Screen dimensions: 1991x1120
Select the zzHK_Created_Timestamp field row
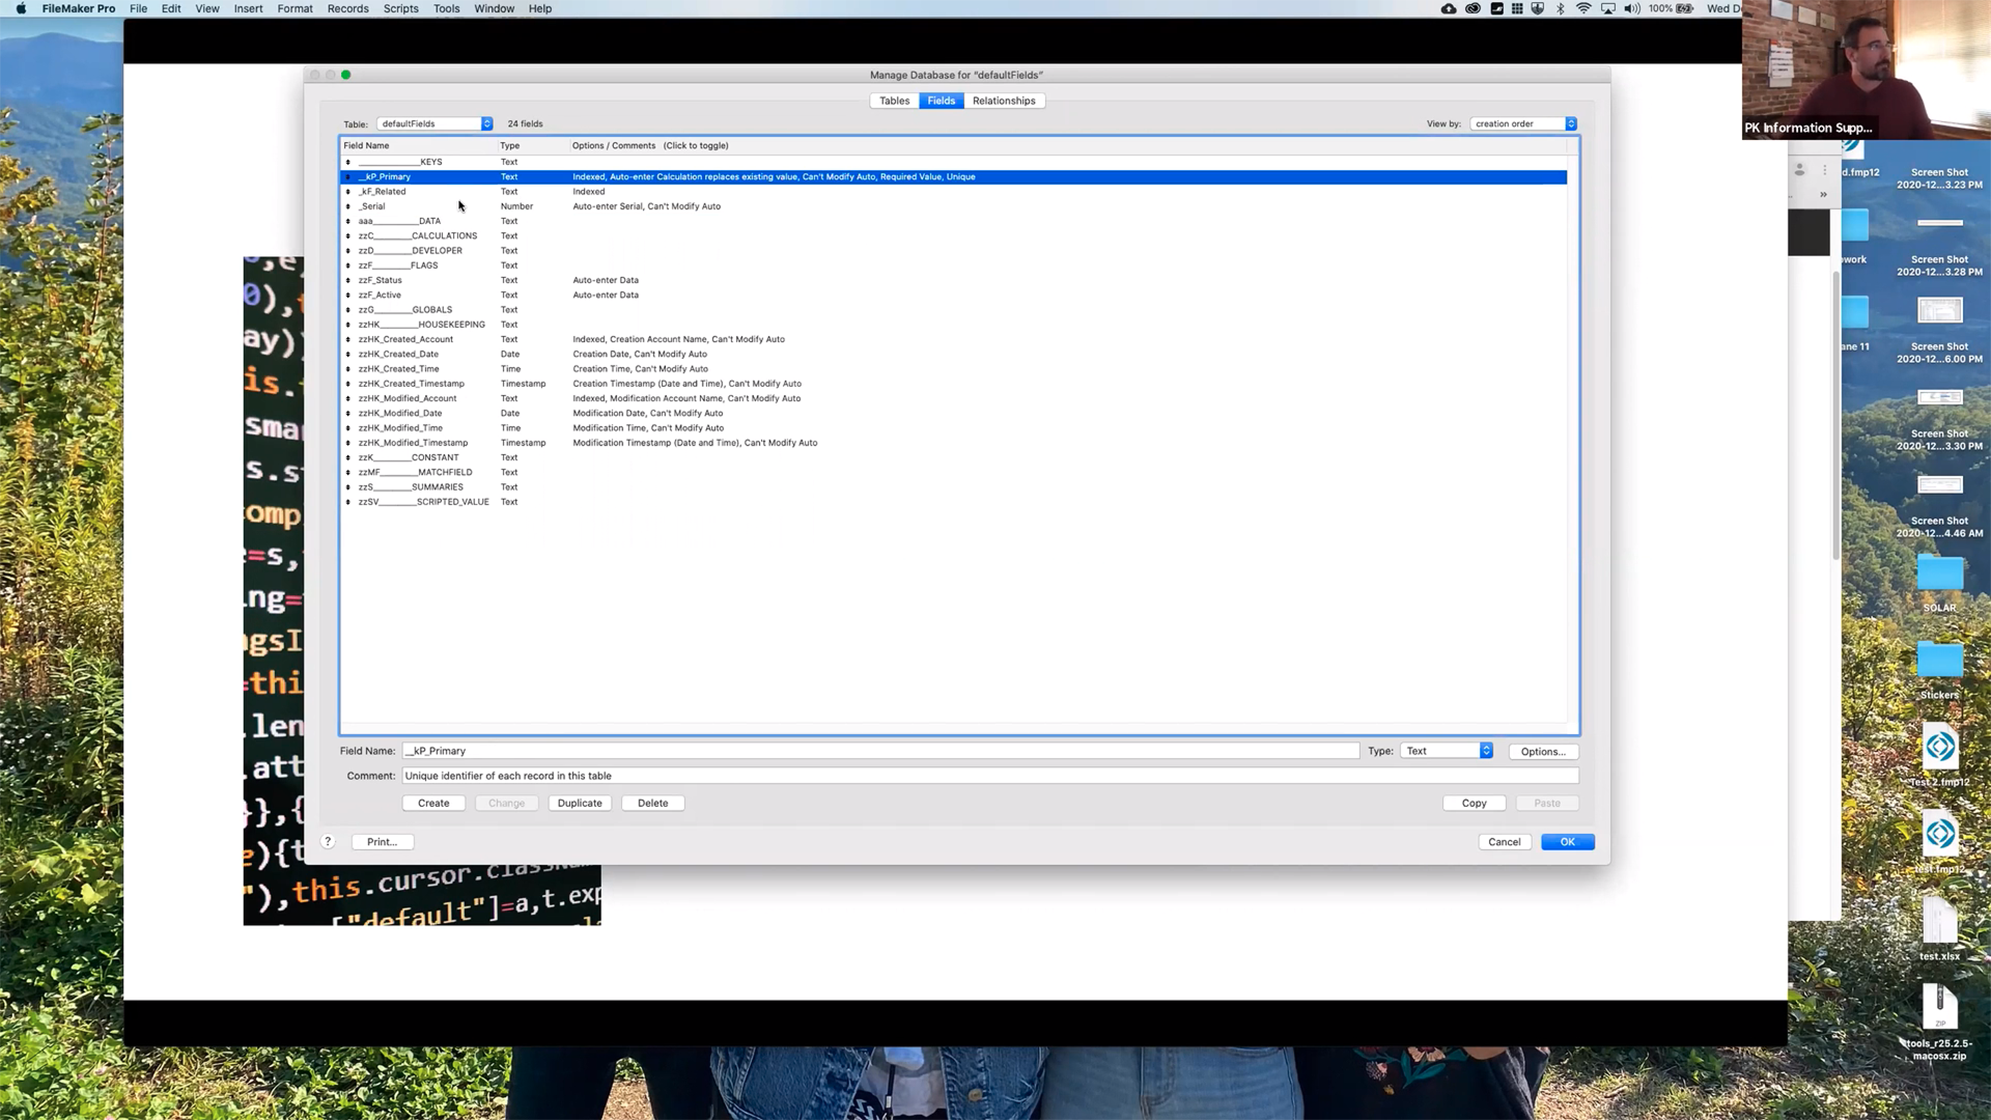954,383
